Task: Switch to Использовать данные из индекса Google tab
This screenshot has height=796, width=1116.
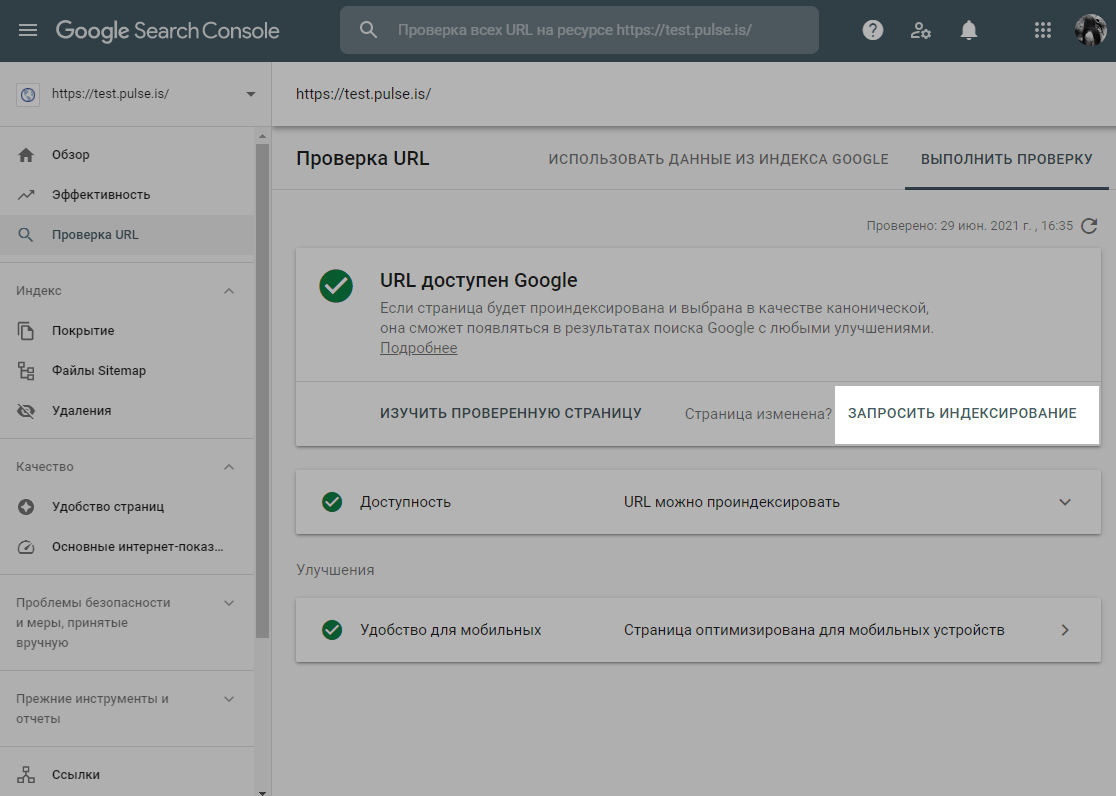Action: (718, 159)
